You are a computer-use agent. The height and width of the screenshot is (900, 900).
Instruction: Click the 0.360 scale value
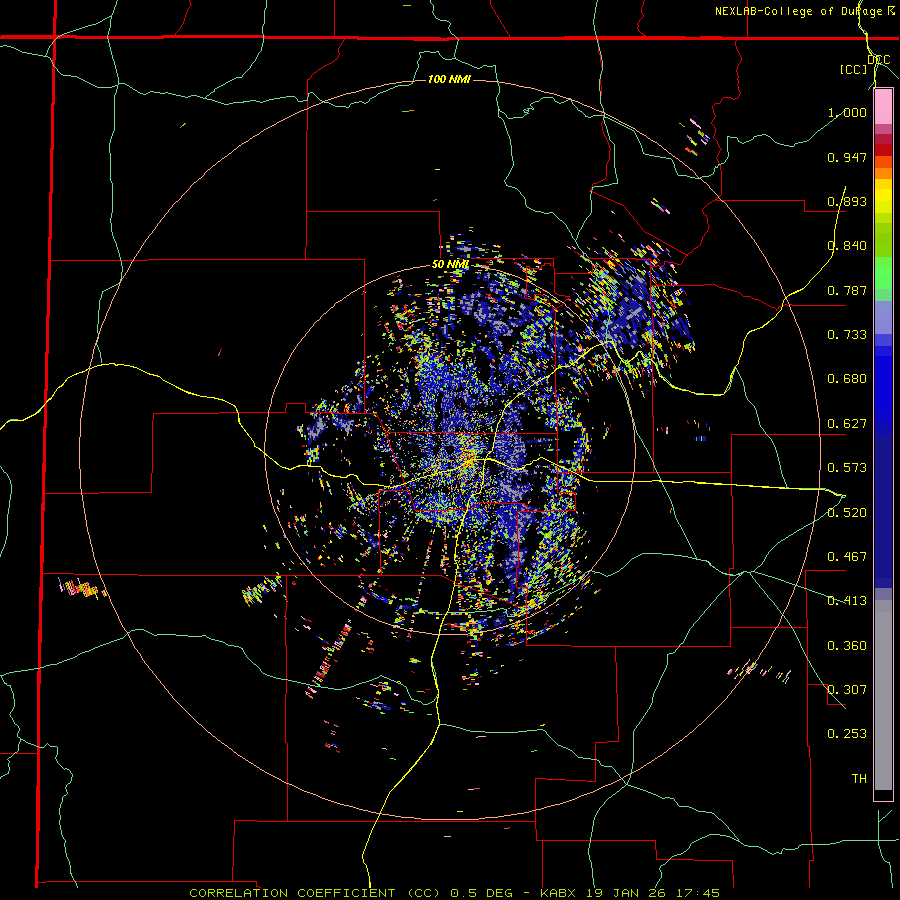tap(847, 646)
